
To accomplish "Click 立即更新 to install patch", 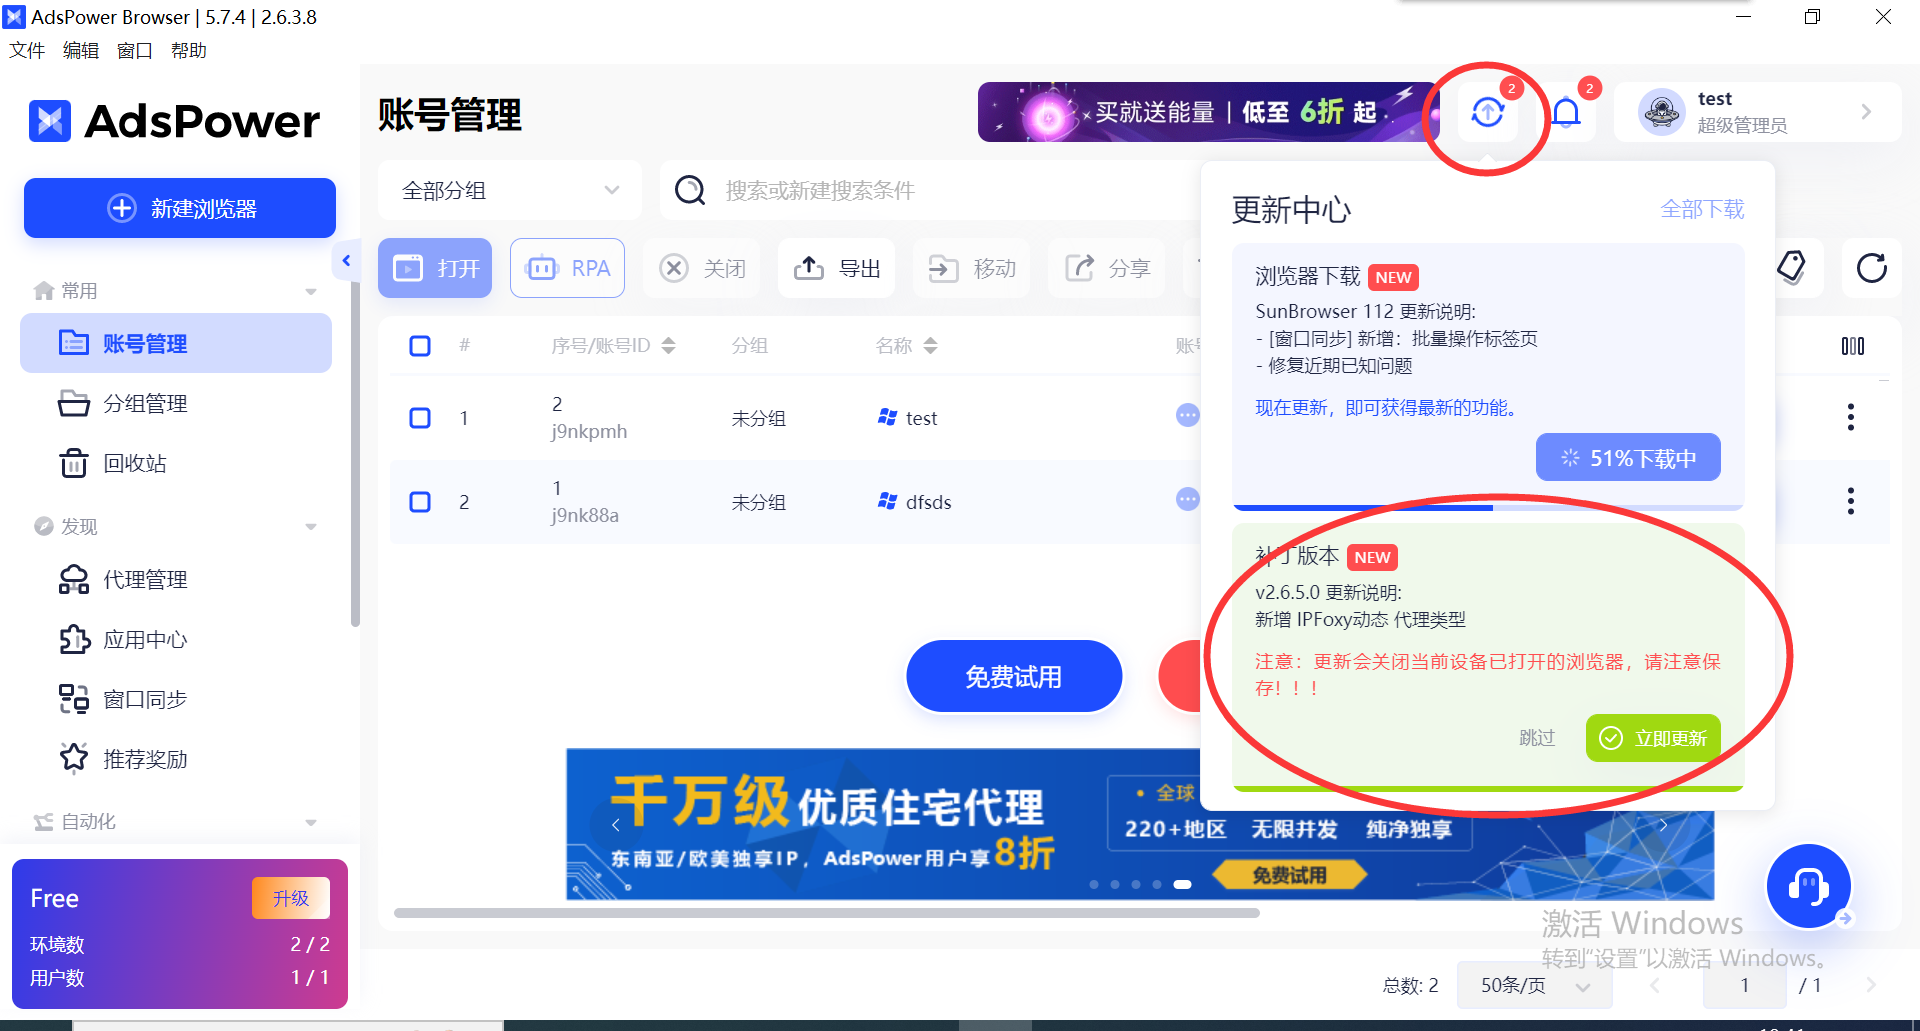I will (1653, 738).
